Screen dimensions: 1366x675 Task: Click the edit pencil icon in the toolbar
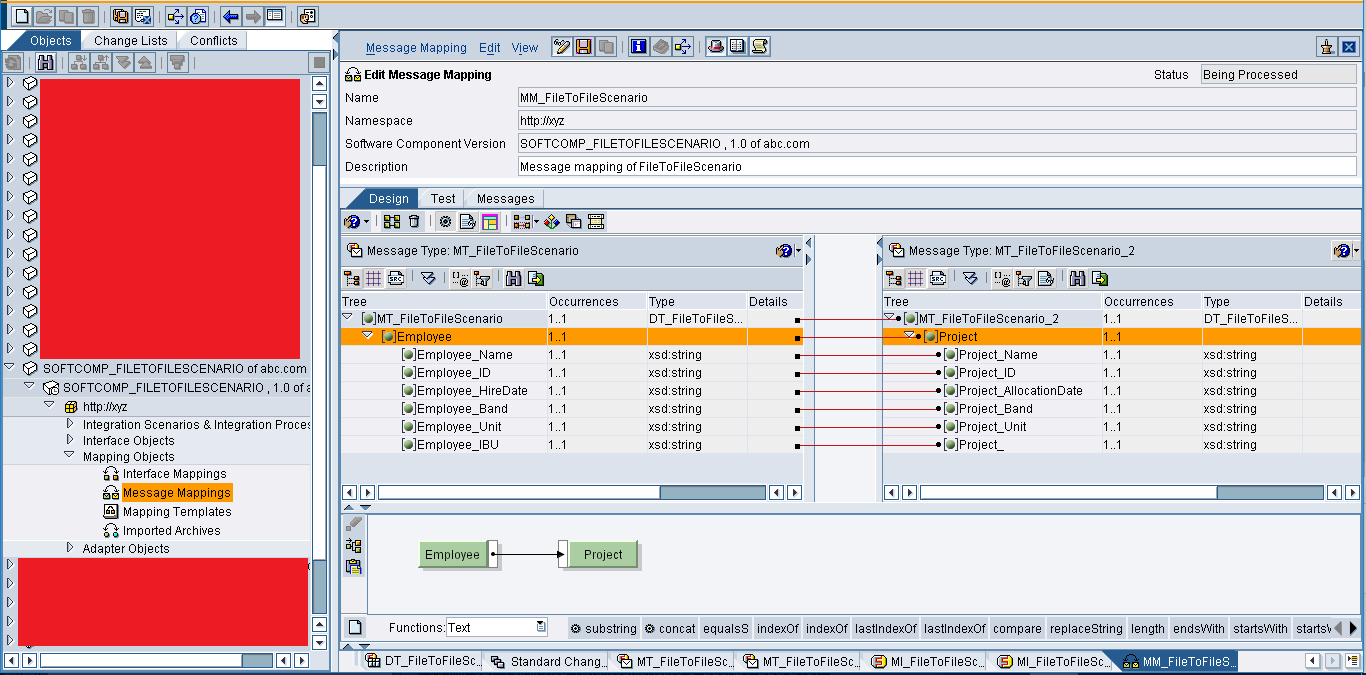[561, 46]
